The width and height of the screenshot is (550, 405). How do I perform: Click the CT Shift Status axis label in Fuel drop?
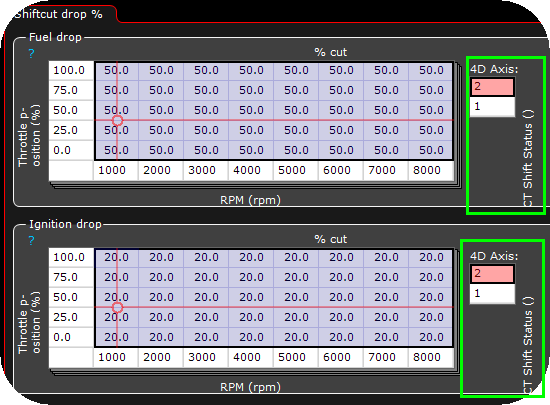[528, 158]
